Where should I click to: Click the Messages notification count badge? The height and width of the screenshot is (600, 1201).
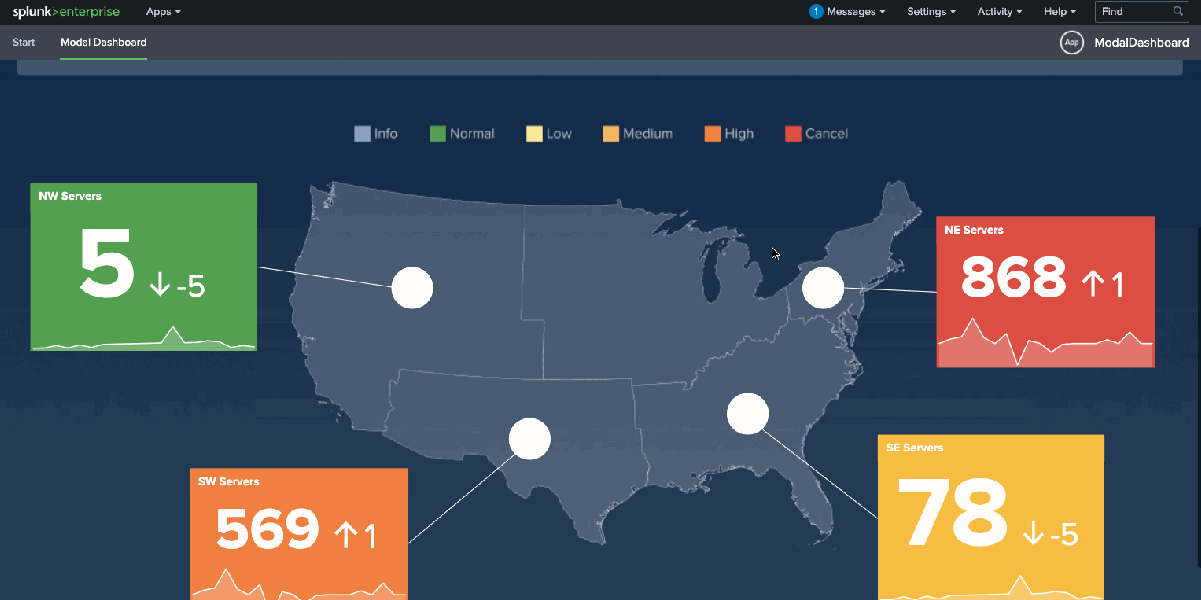tap(816, 12)
